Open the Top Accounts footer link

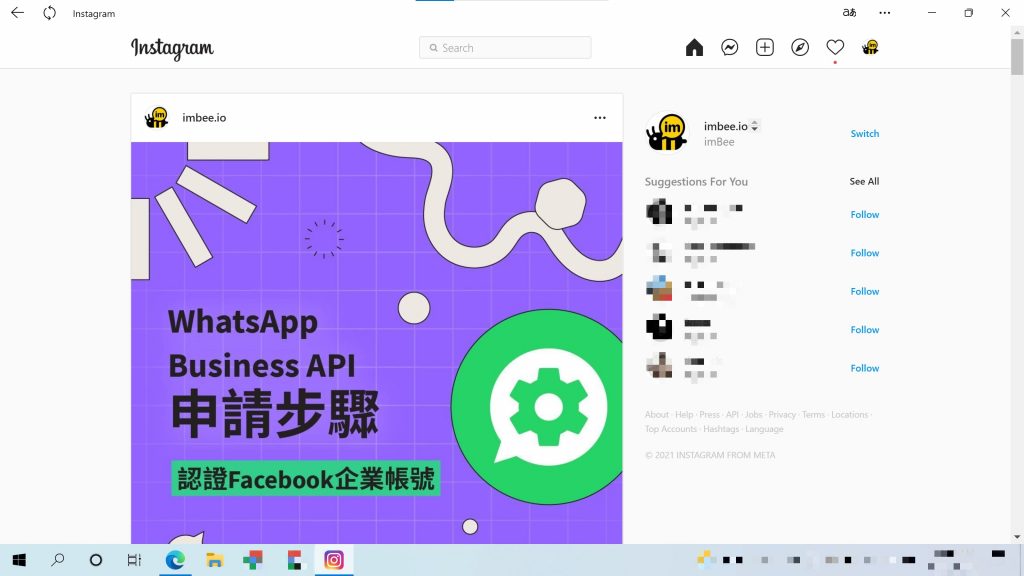pyautogui.click(x=671, y=429)
